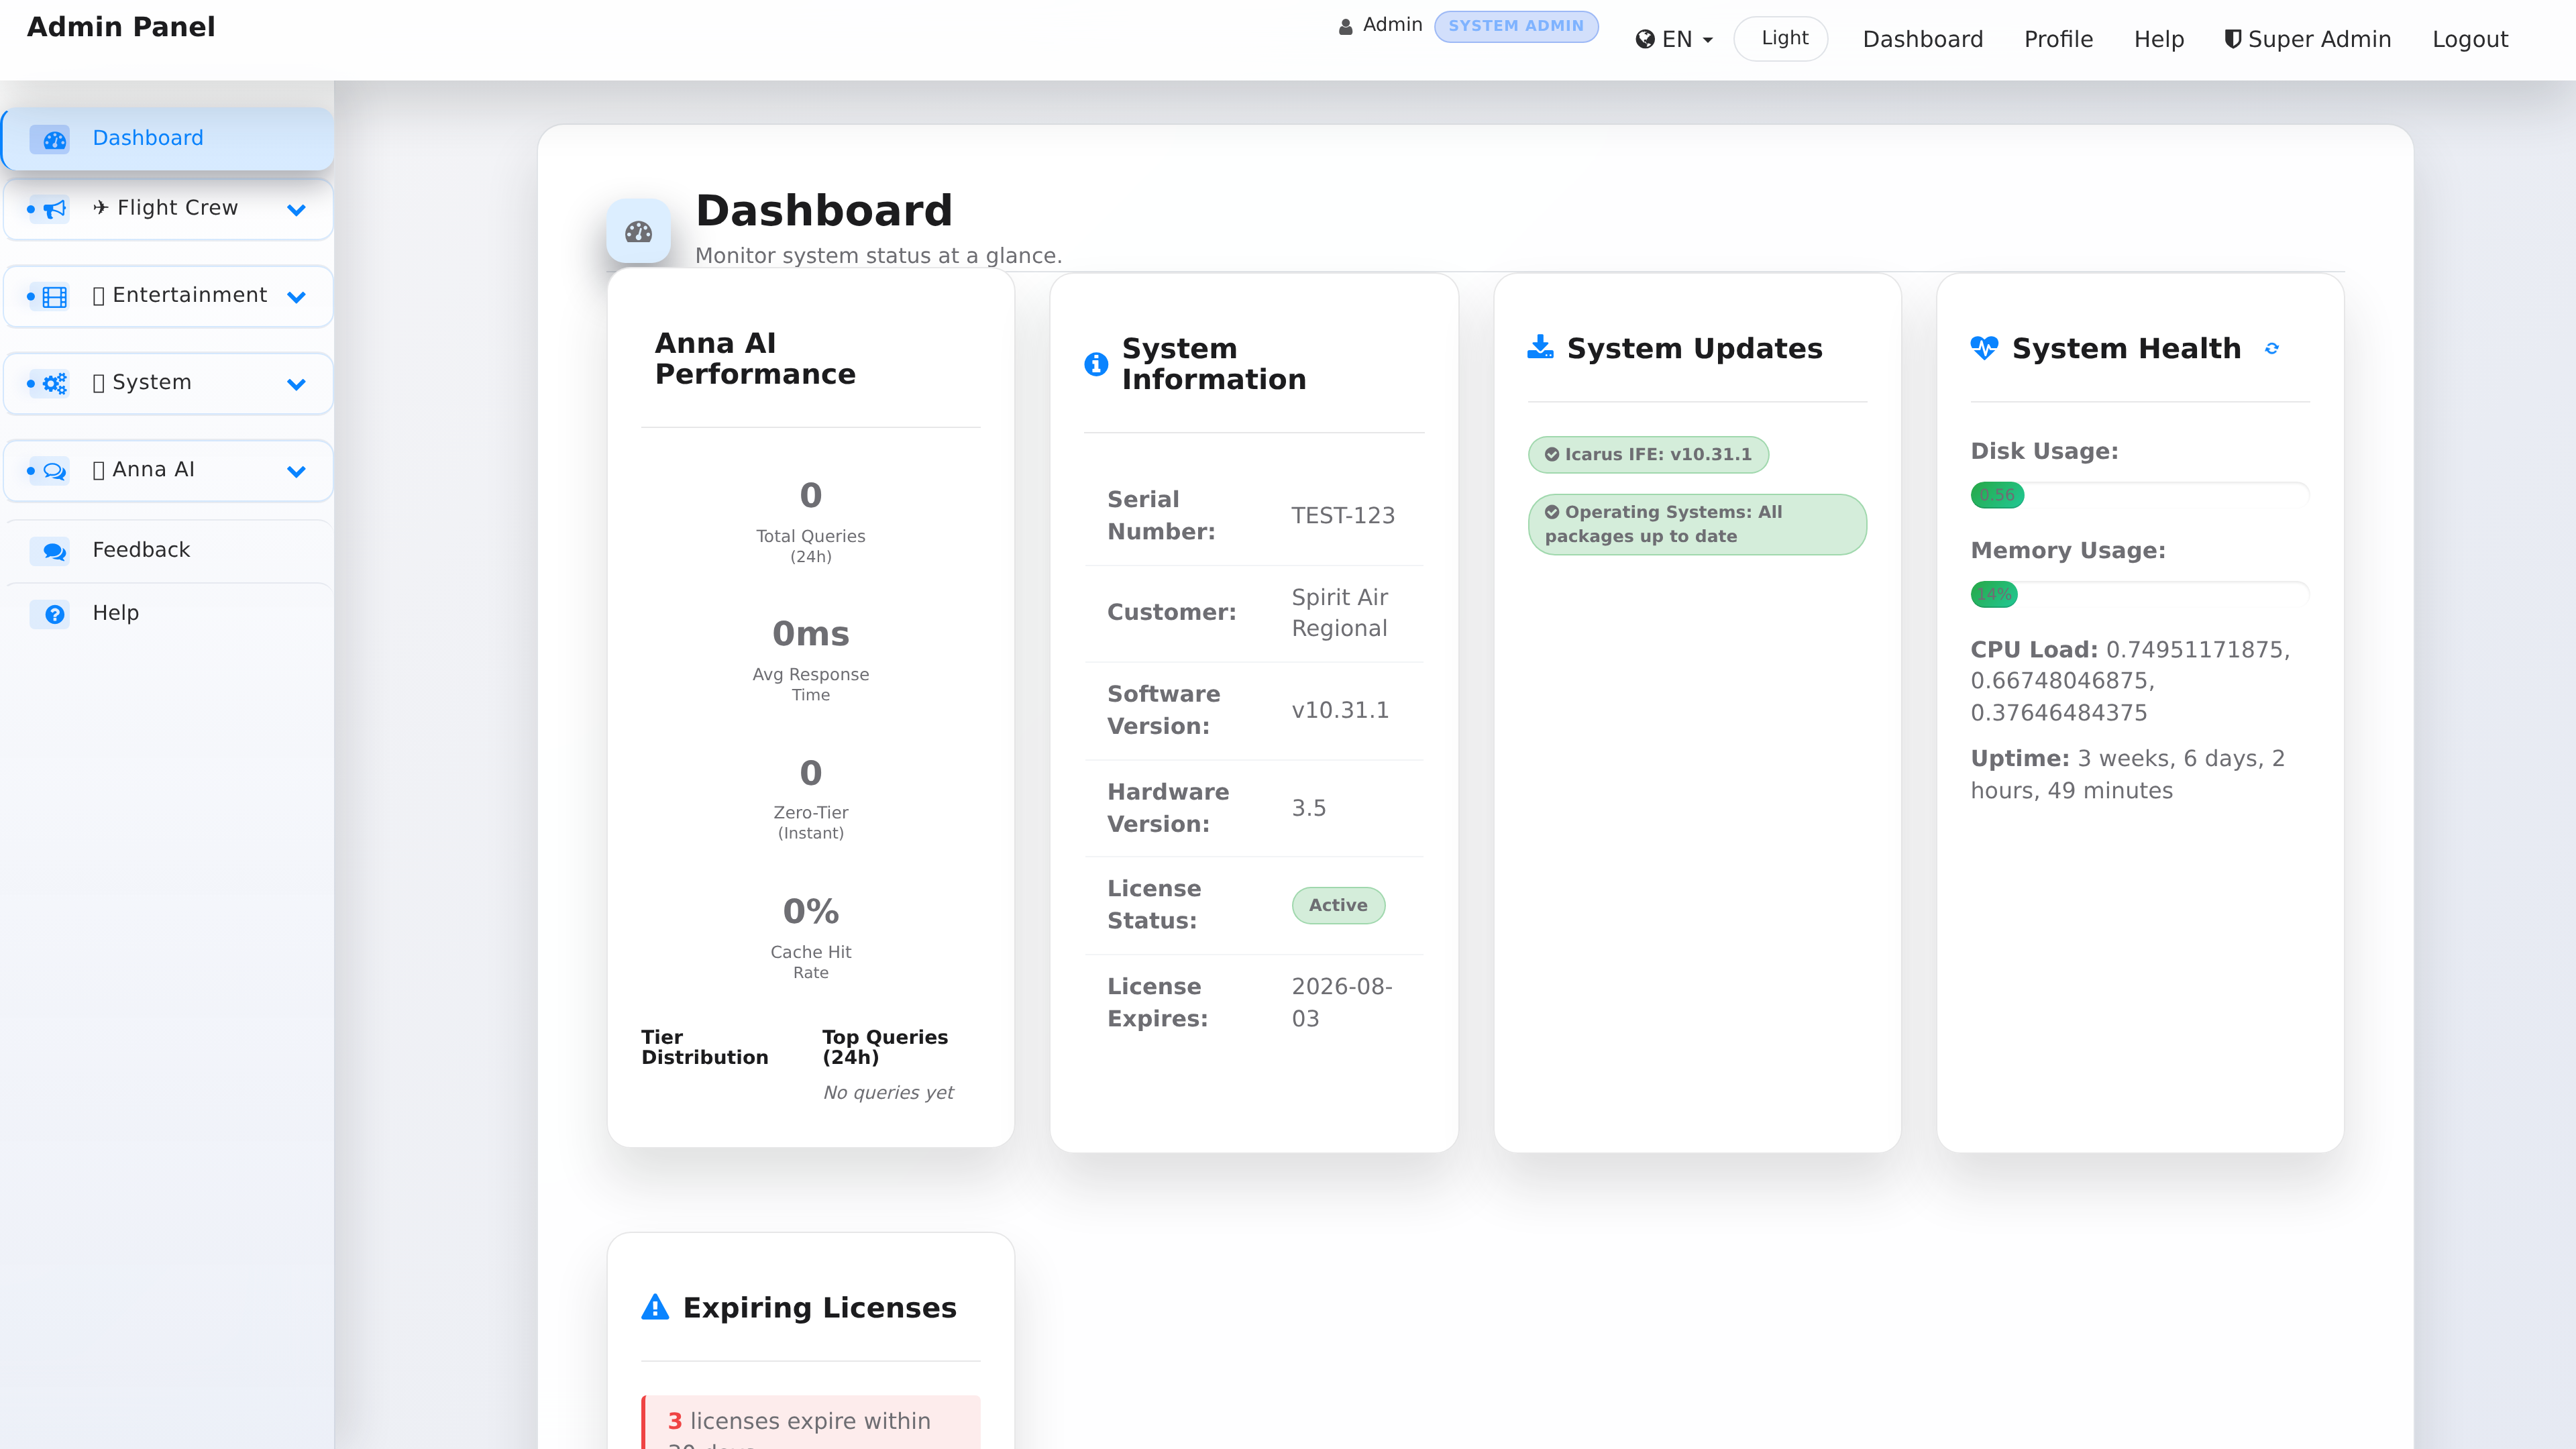2576x1449 pixels.
Task: Open the Entertainment sidebar section
Action: pyautogui.click(x=168, y=297)
